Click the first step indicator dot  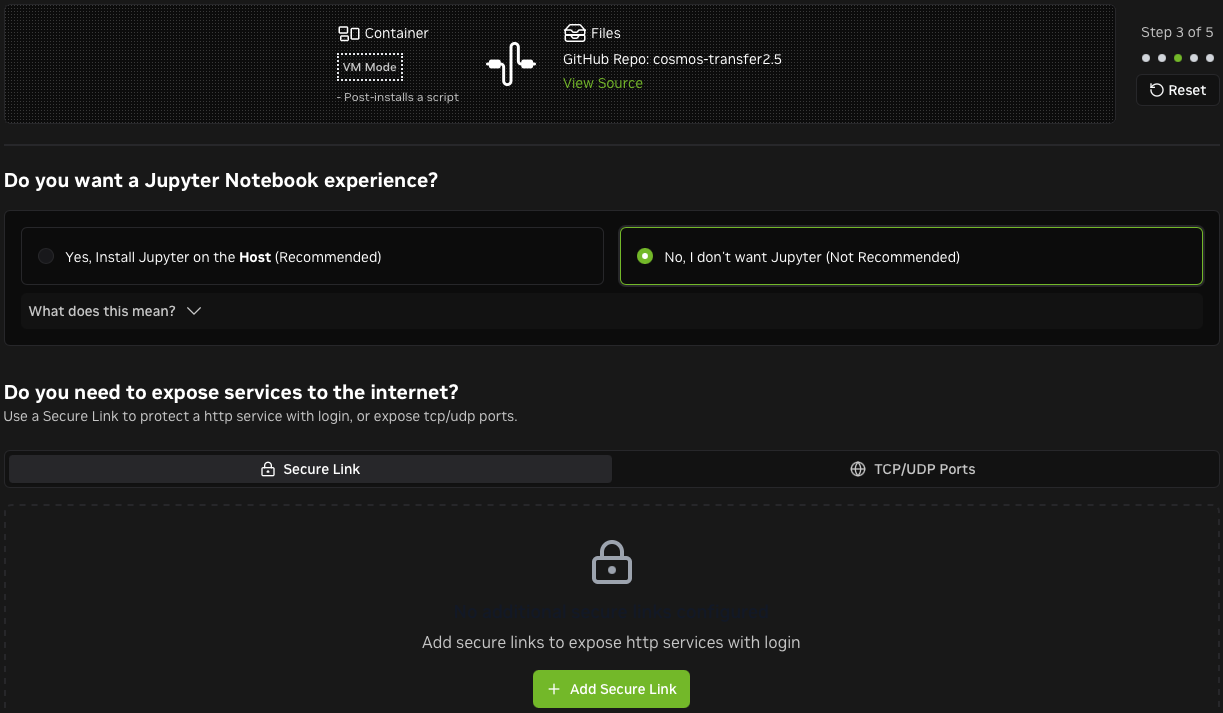coord(1146,58)
